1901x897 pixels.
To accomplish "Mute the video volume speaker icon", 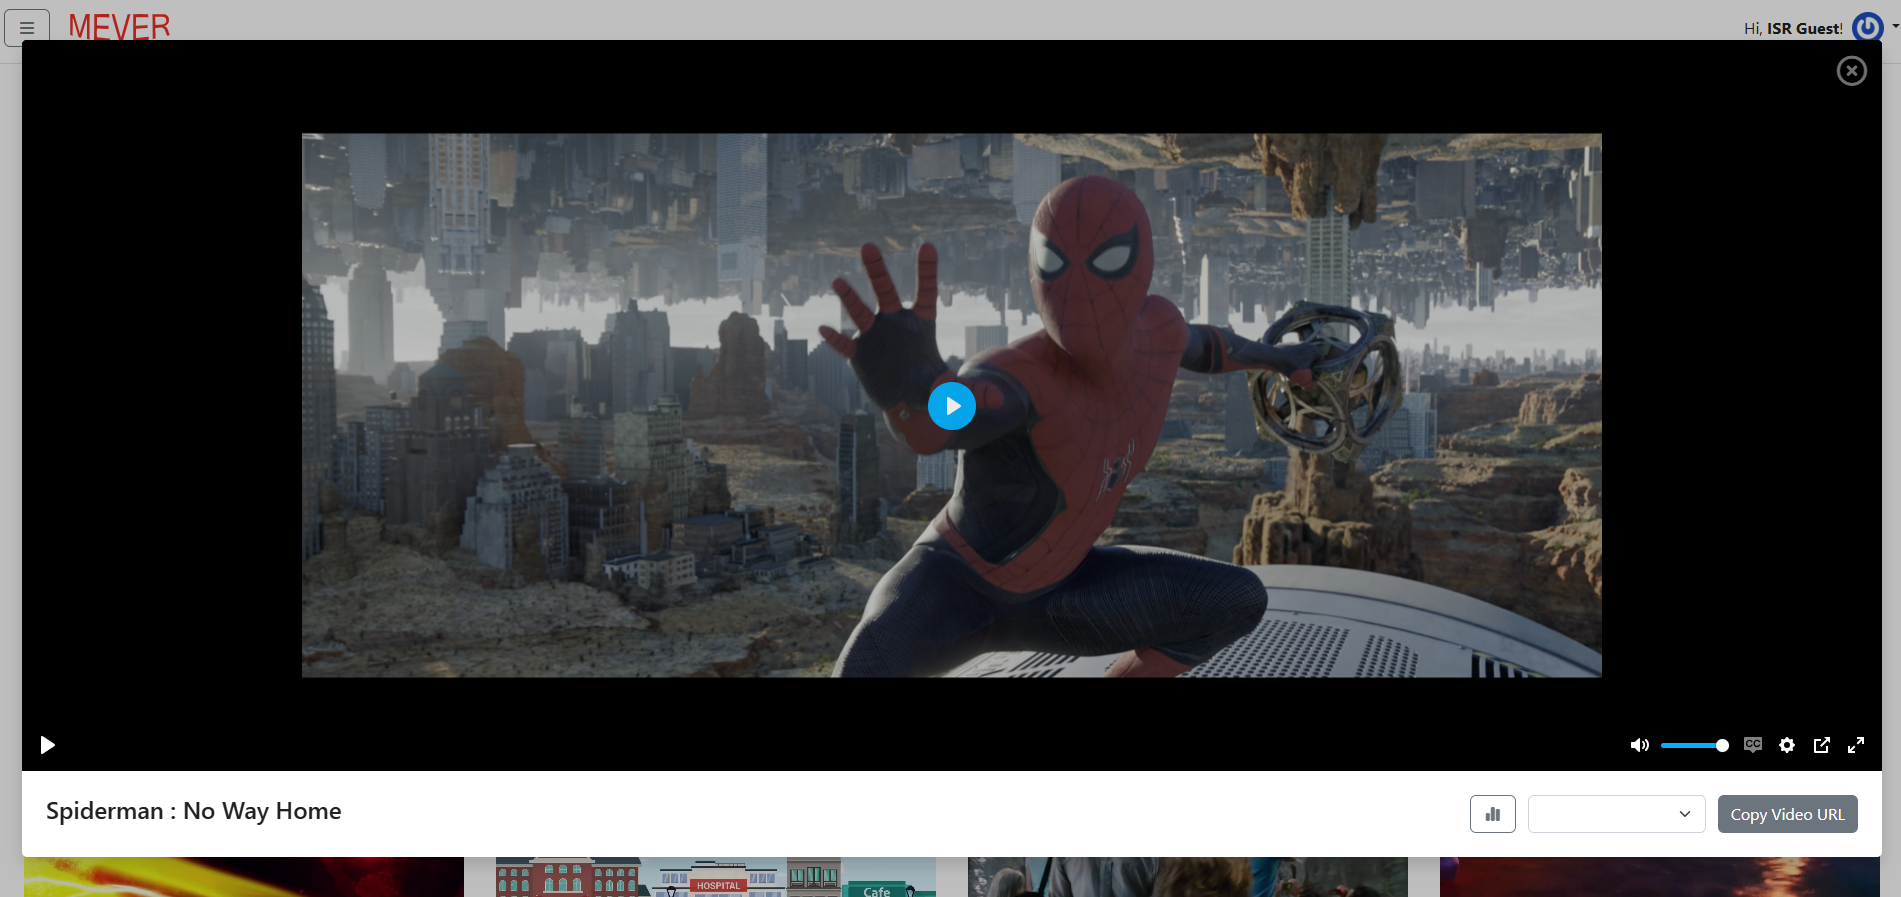I will tap(1639, 745).
